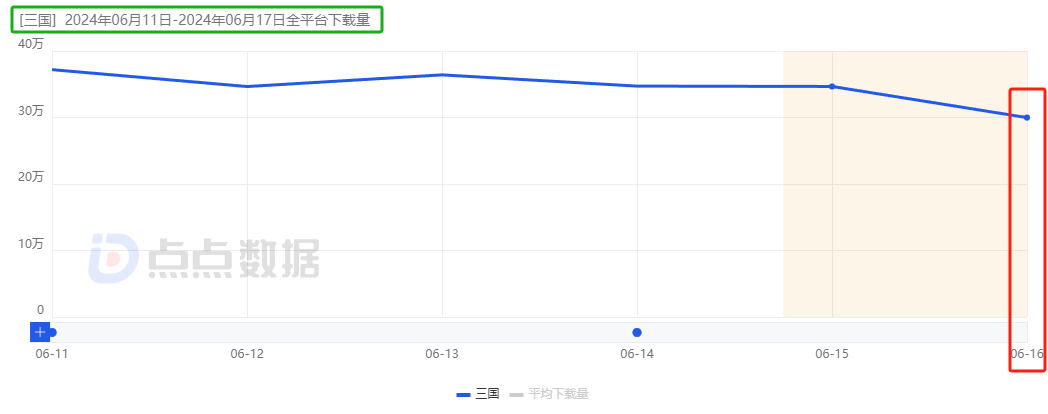1048x414 pixels.
Task: Click the gray 平均下载量 legend marker
Action: tap(516, 395)
